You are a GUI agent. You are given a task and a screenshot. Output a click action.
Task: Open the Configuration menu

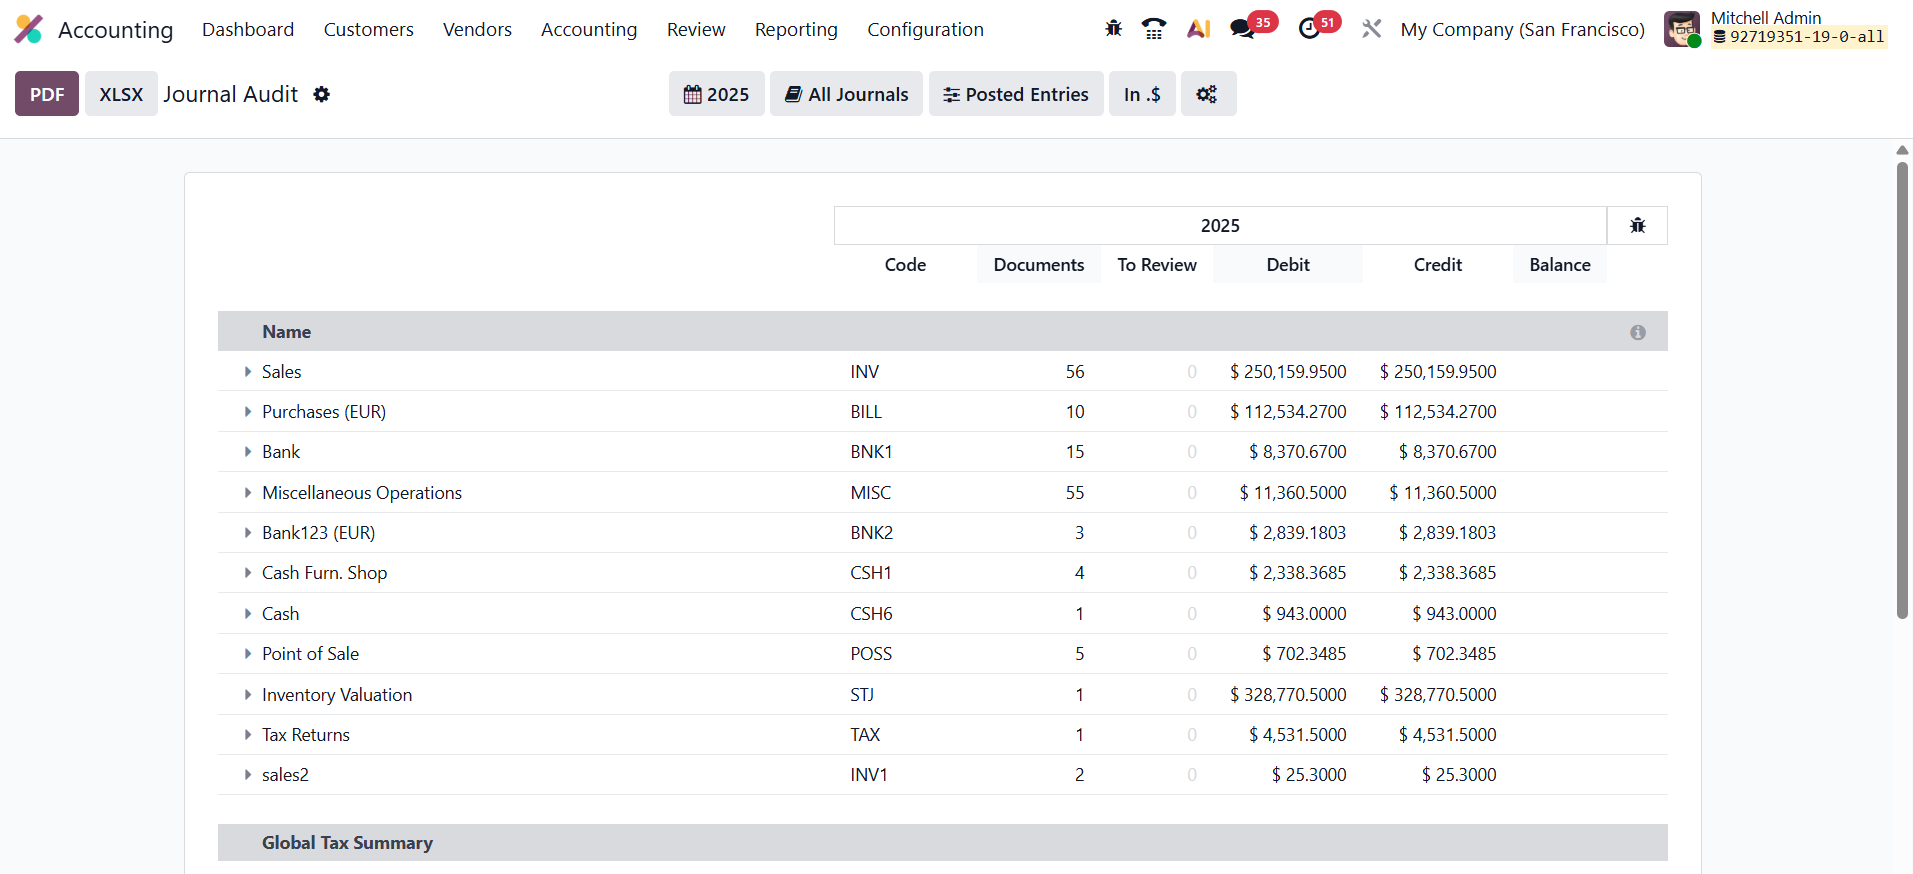pos(925,30)
